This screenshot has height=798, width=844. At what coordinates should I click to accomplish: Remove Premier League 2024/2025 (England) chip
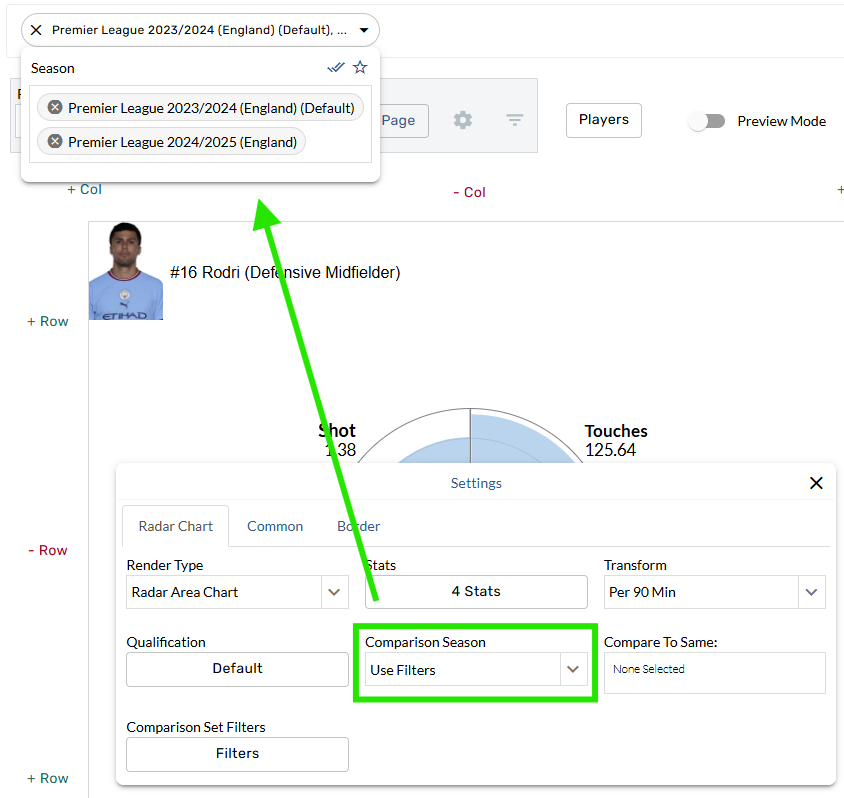tap(55, 142)
